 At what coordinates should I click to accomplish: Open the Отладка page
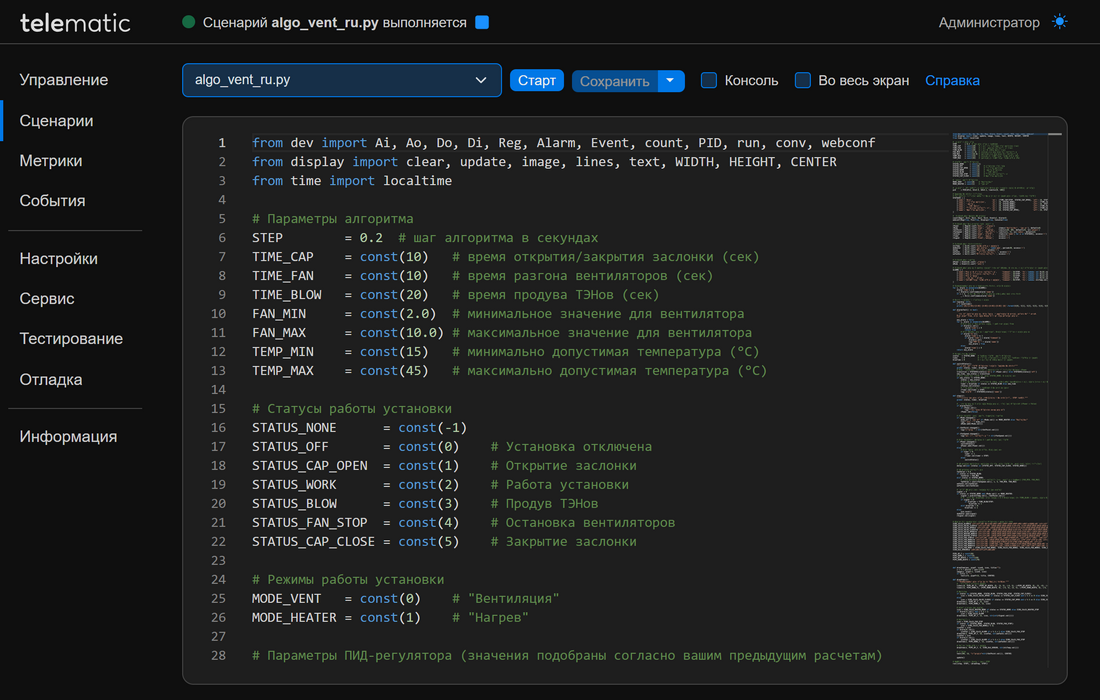[x=51, y=380]
